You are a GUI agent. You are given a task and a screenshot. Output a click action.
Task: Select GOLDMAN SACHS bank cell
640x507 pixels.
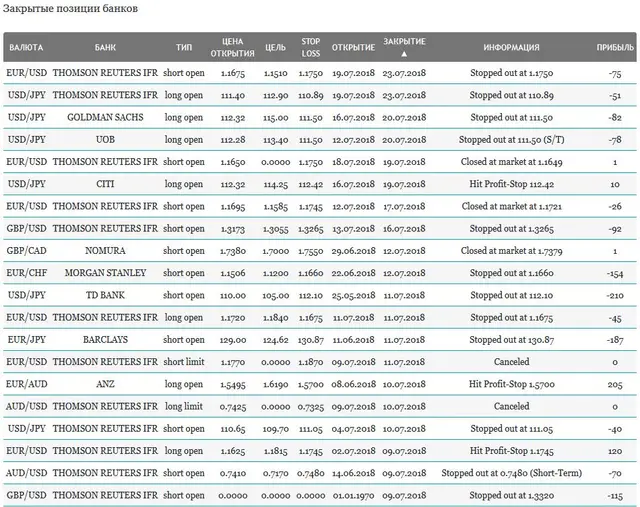(x=105, y=118)
